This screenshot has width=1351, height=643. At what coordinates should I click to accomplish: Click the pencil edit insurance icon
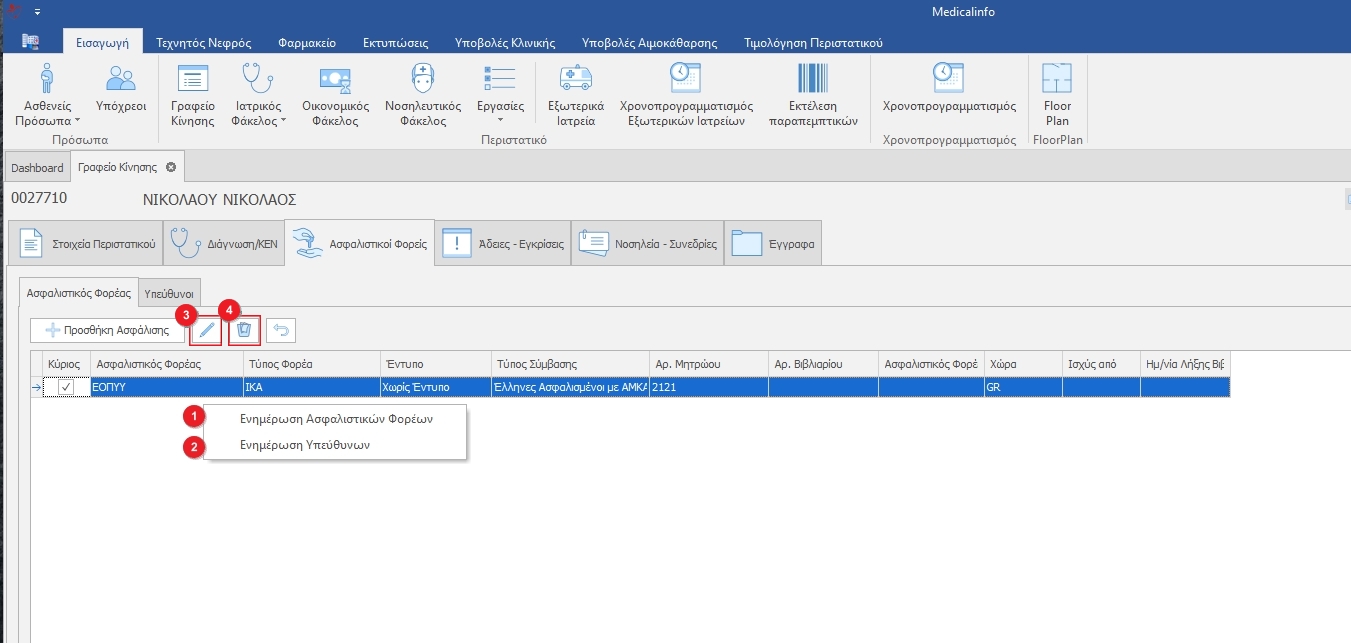tap(207, 330)
